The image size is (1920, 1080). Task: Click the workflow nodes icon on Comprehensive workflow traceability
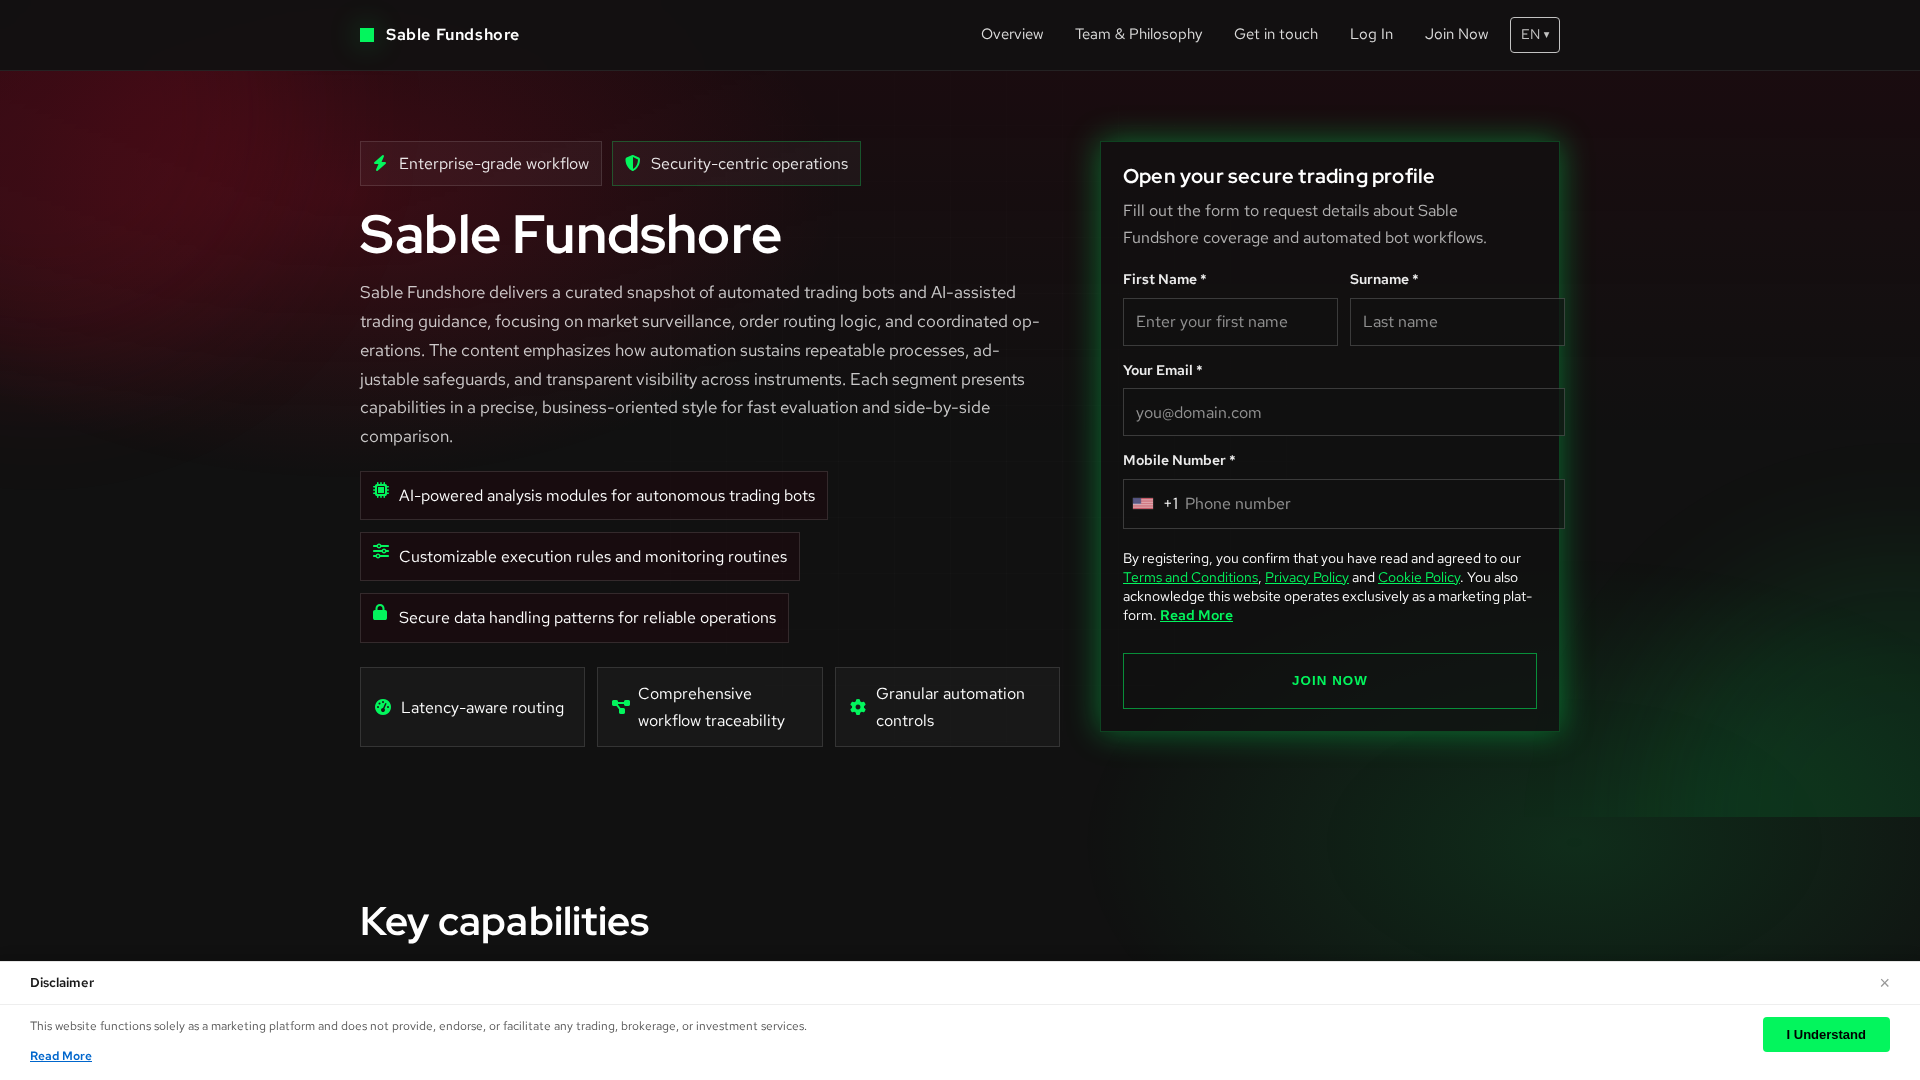click(x=621, y=707)
